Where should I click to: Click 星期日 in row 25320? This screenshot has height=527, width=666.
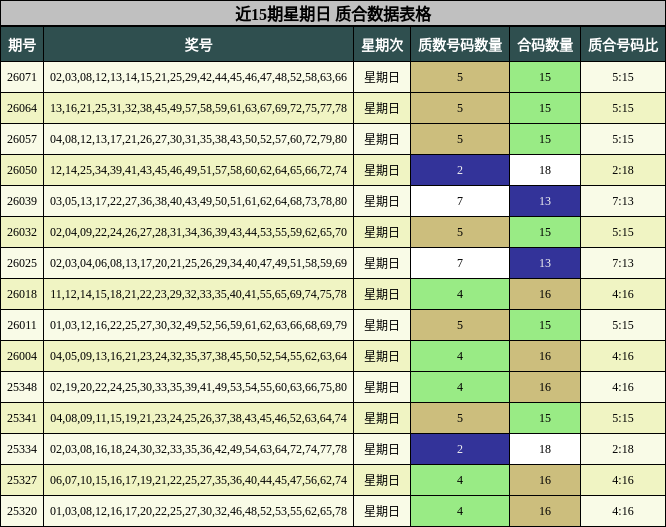382,511
